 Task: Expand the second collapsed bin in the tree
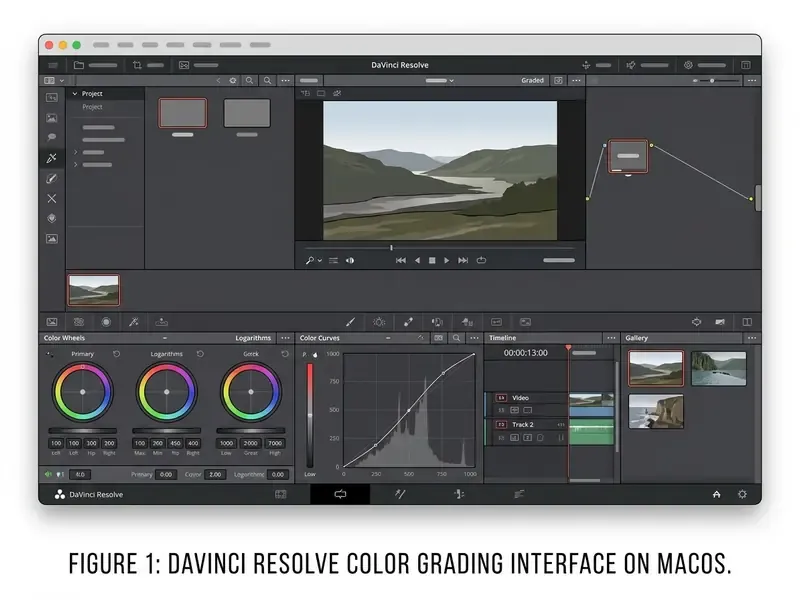[x=76, y=164]
